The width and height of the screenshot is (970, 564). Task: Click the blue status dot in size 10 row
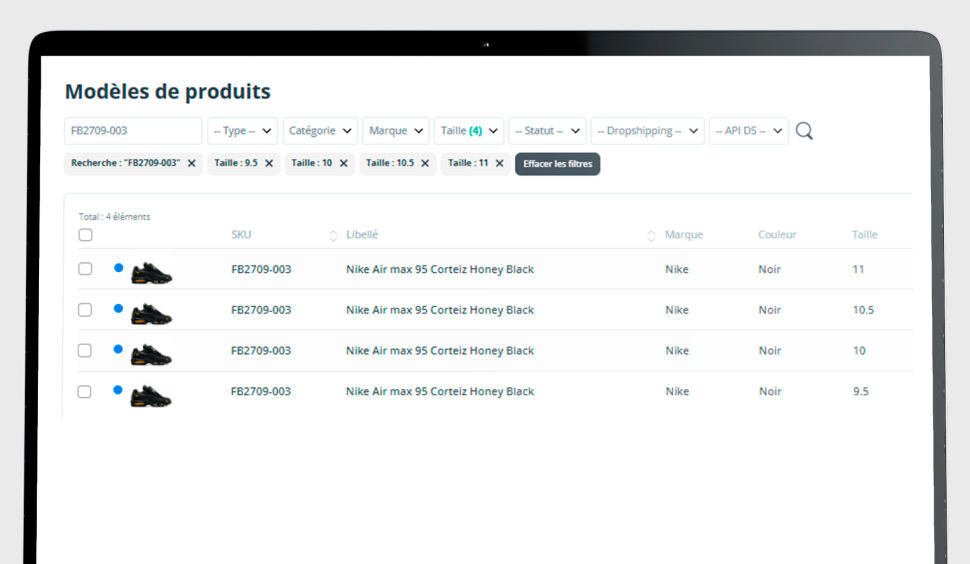[118, 349]
